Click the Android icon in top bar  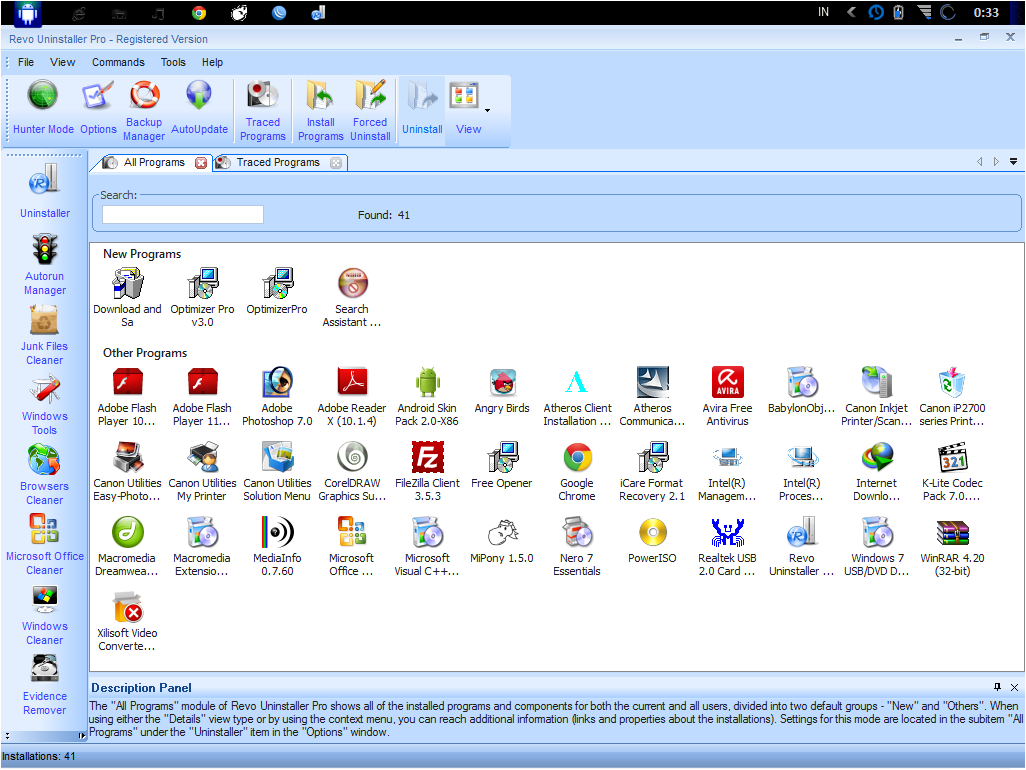pos(28,12)
